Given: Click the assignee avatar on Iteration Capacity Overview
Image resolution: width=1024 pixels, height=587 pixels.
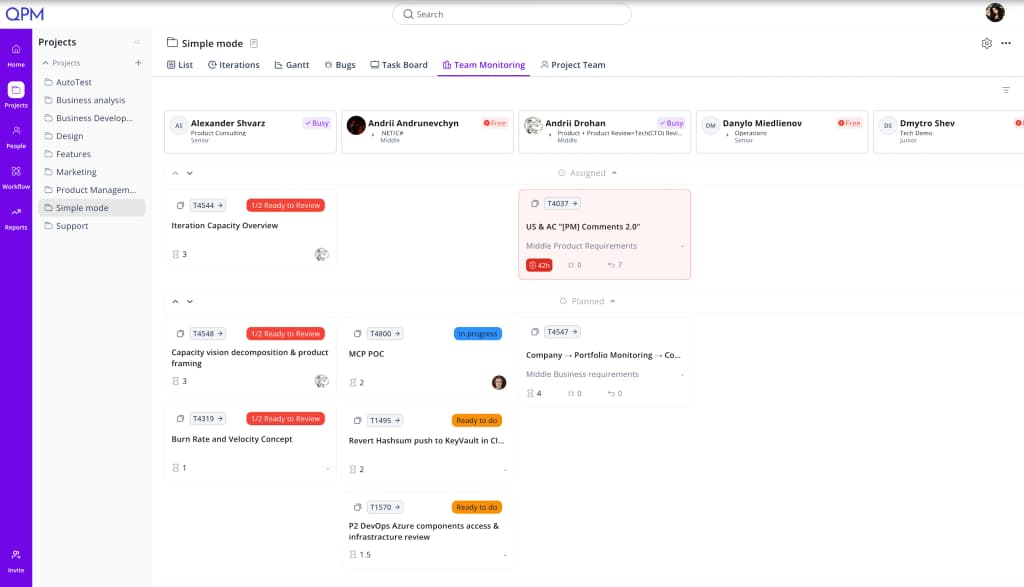Looking at the screenshot, I should [x=321, y=254].
